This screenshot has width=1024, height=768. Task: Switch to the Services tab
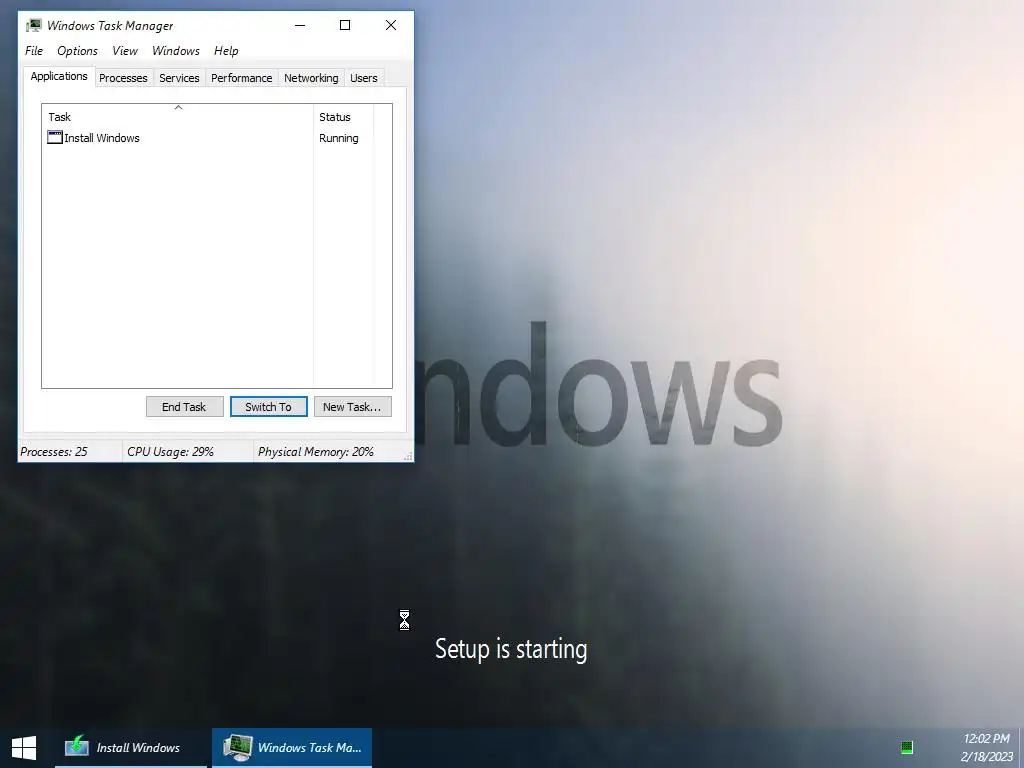179,78
